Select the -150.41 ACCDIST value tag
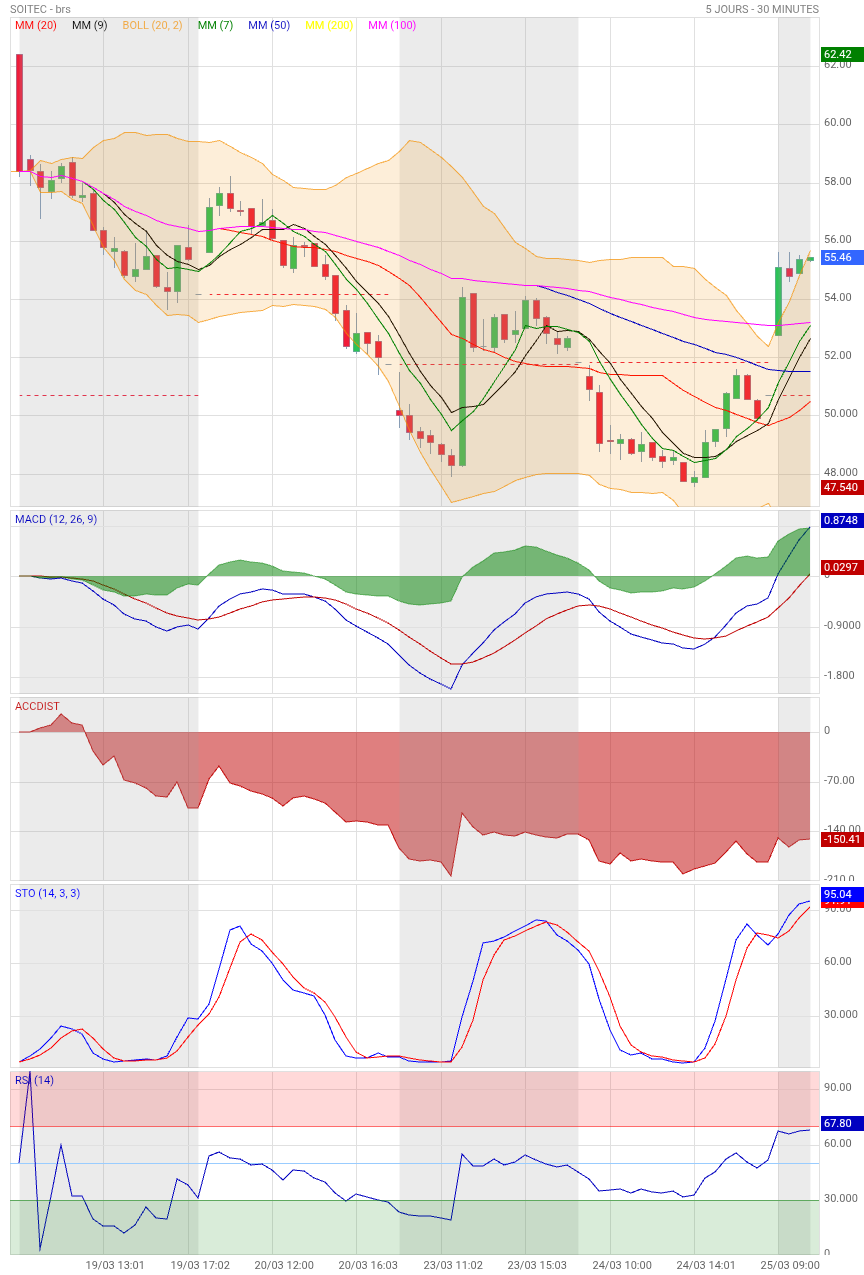864x1275 pixels. [x=841, y=839]
